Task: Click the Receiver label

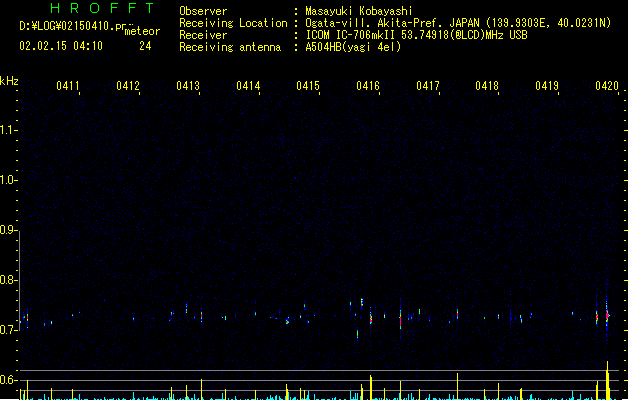Action: click(203, 35)
